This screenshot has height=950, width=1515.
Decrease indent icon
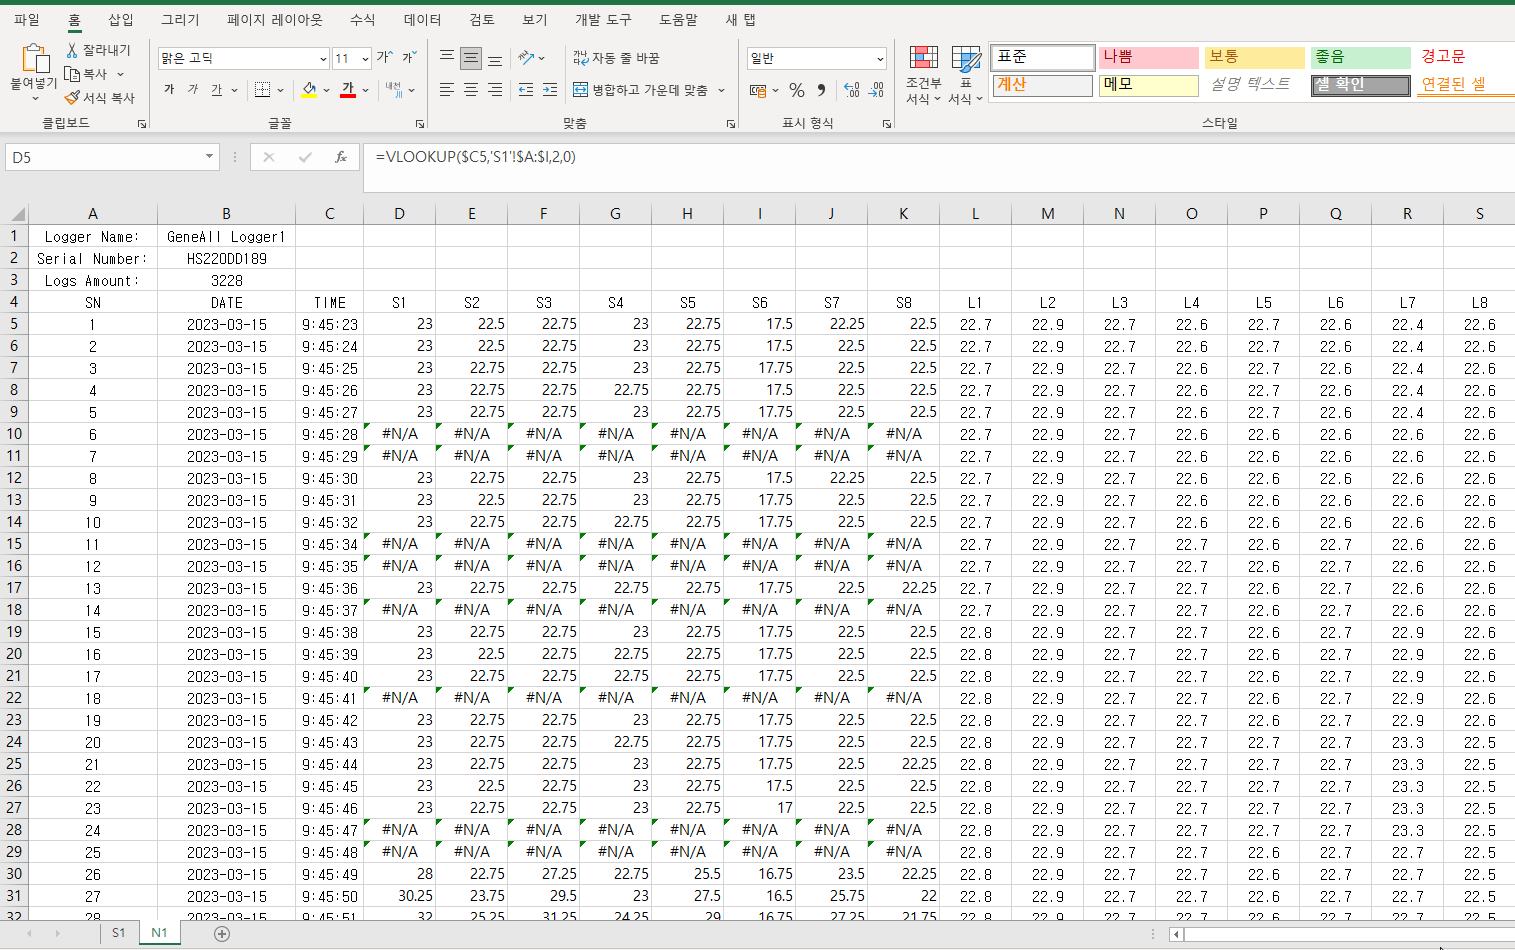[x=526, y=90]
